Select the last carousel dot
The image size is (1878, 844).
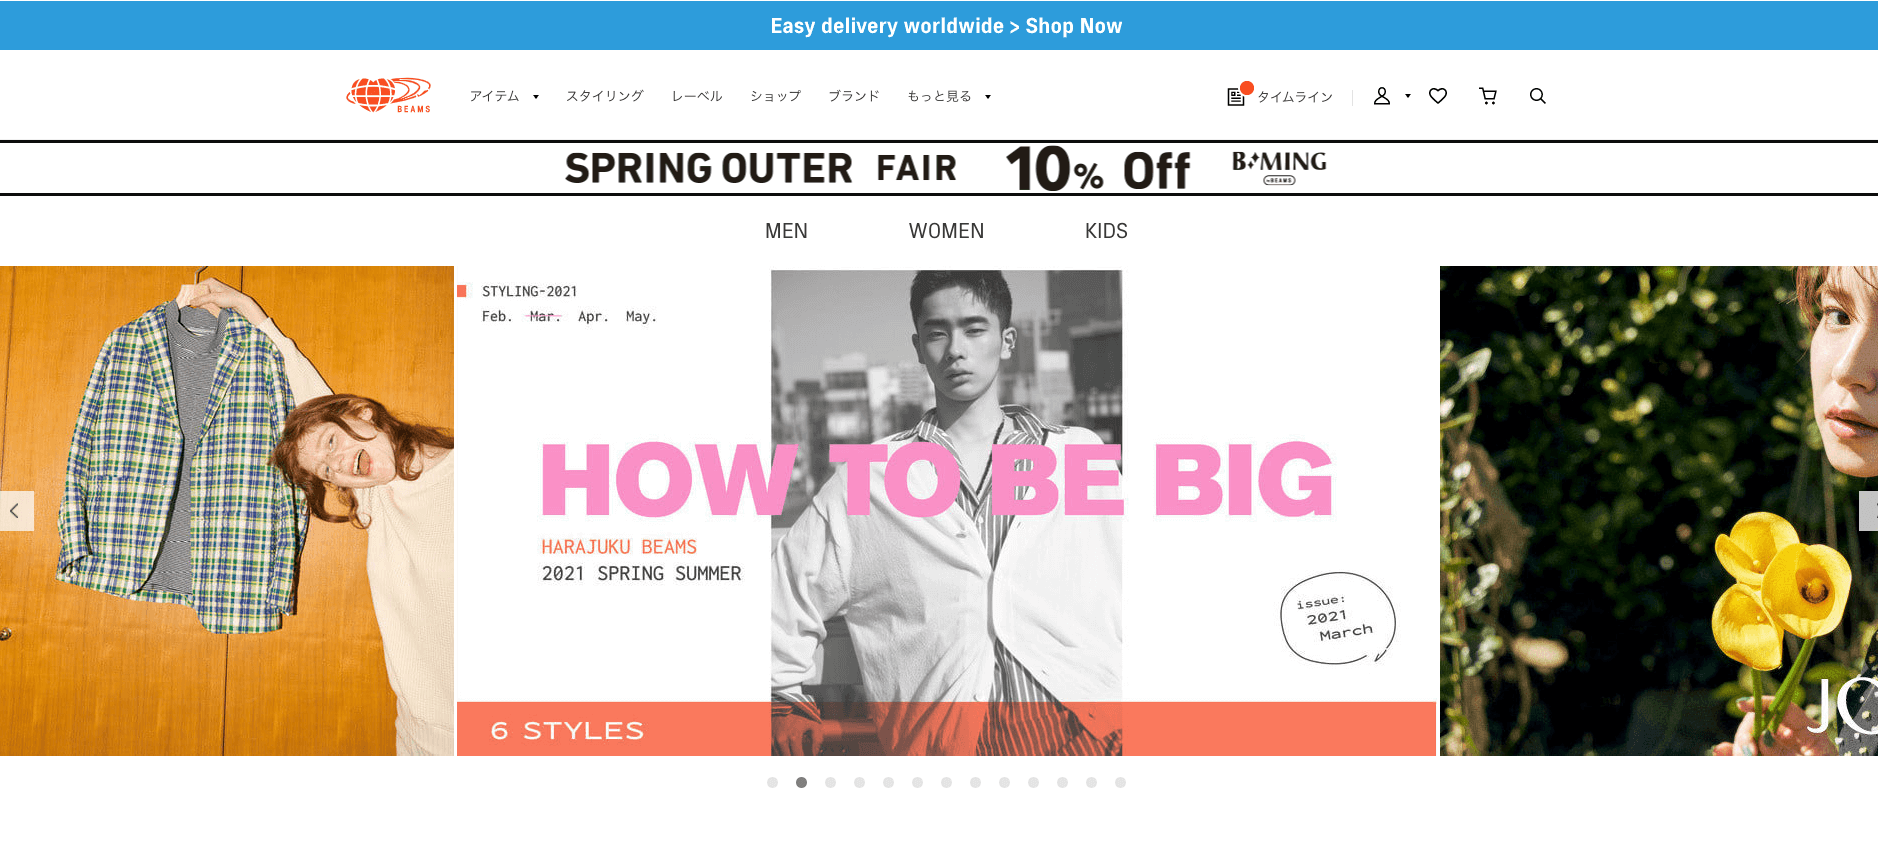click(x=1120, y=783)
